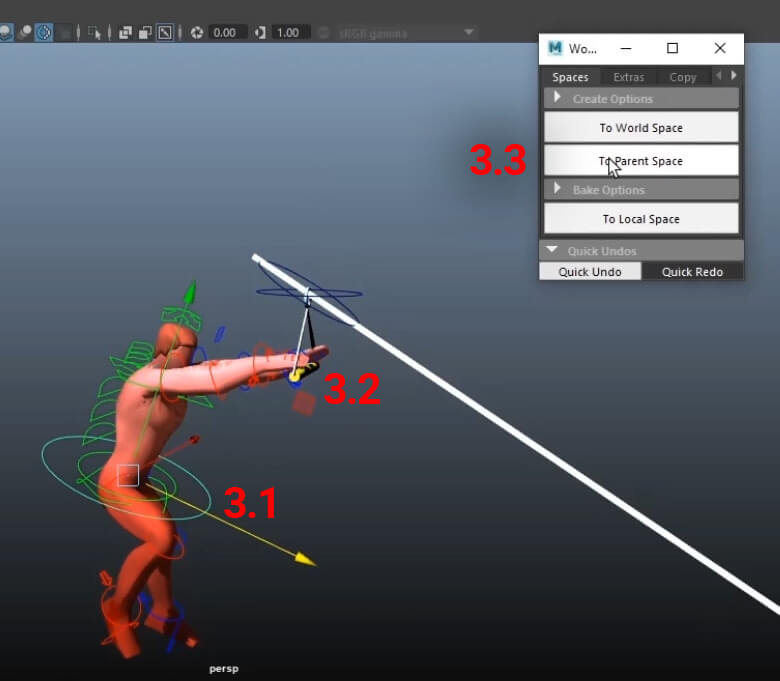The width and height of the screenshot is (780, 681).
Task: Click the Quick Undo button
Action: [590, 272]
